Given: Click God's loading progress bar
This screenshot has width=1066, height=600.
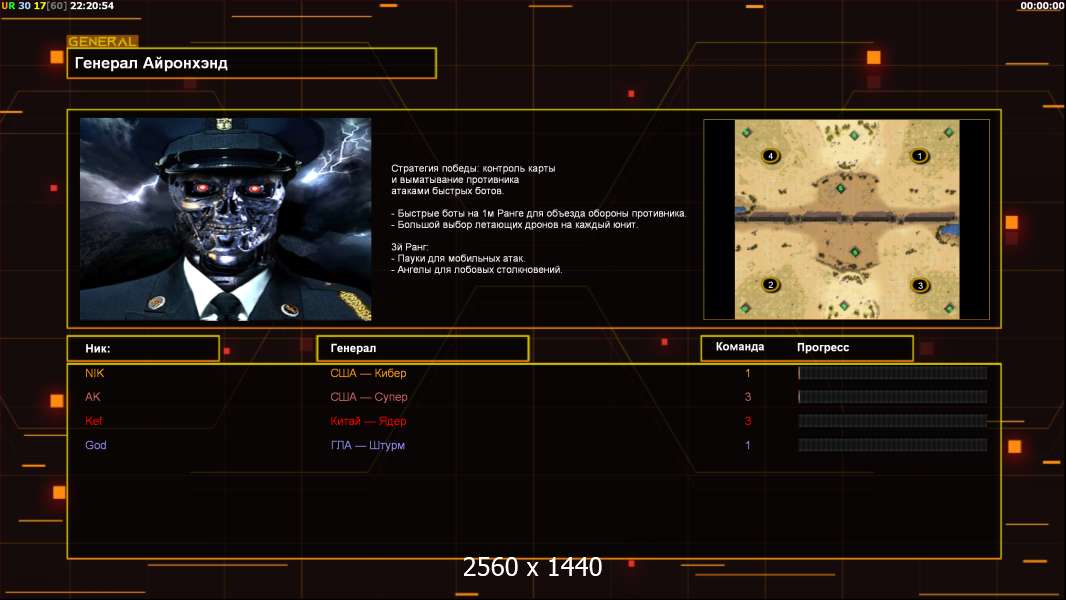Looking at the screenshot, I should tap(893, 445).
